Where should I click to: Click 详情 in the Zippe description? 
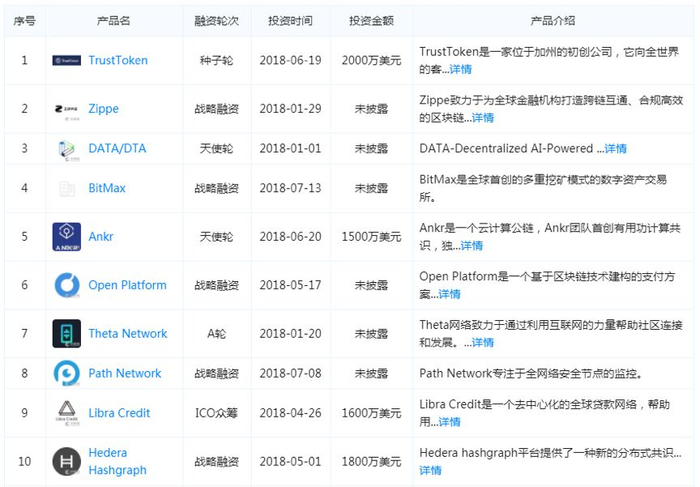tap(483, 118)
